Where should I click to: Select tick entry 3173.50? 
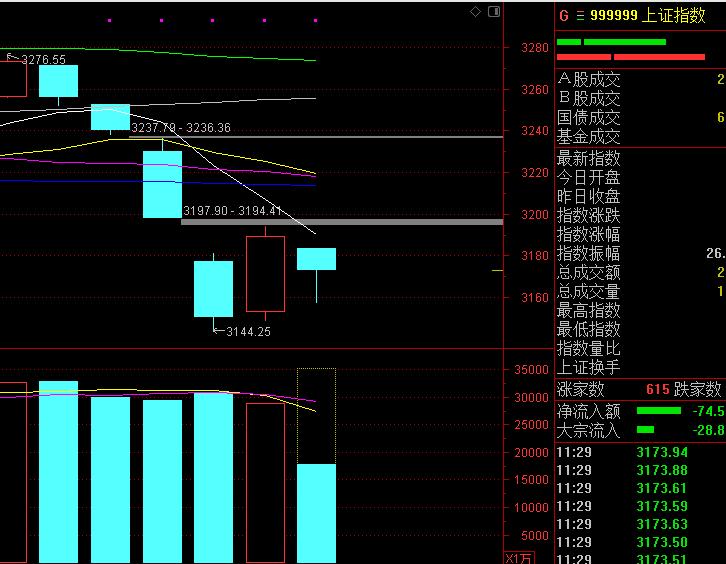pos(662,542)
